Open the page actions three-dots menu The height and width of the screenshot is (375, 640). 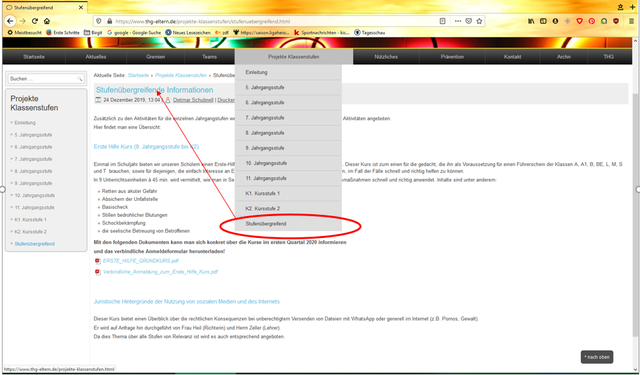tap(458, 21)
